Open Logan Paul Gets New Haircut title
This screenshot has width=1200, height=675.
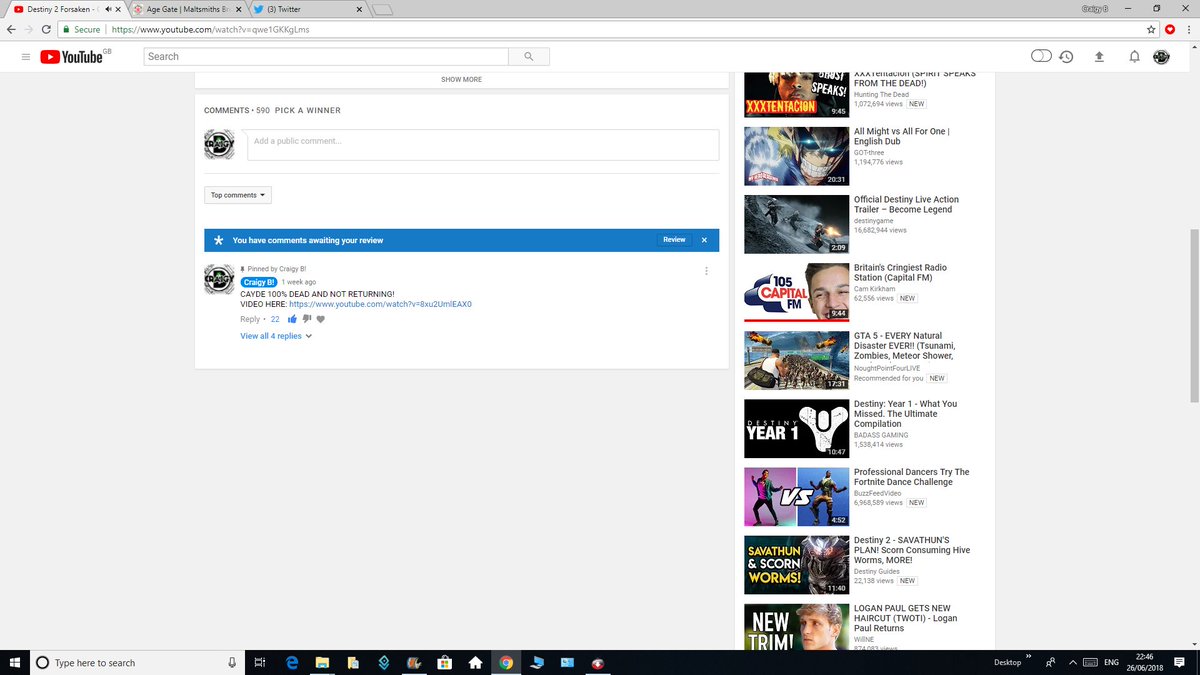tap(905, 618)
